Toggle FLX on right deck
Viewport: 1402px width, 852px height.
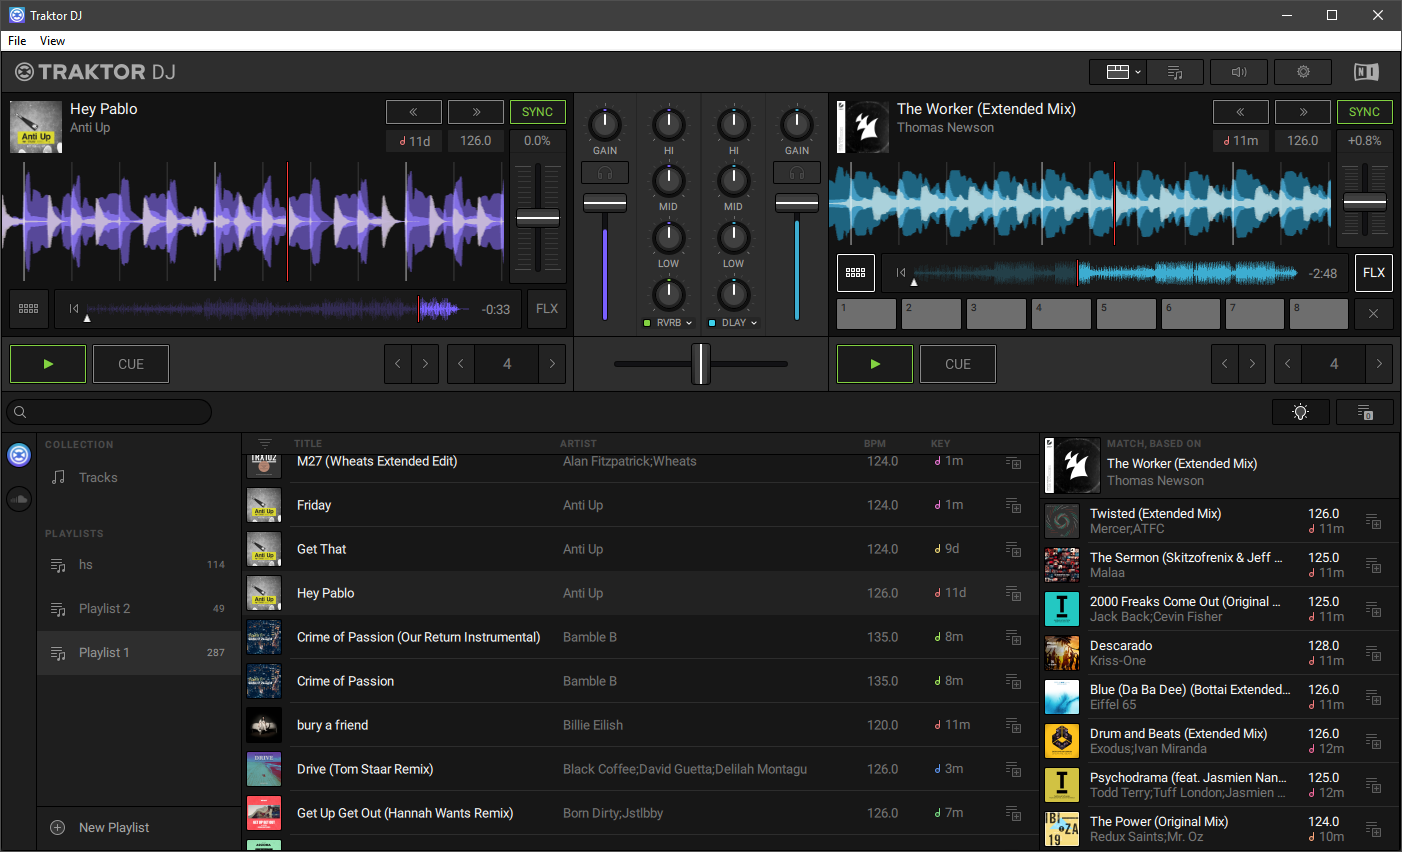(1374, 273)
